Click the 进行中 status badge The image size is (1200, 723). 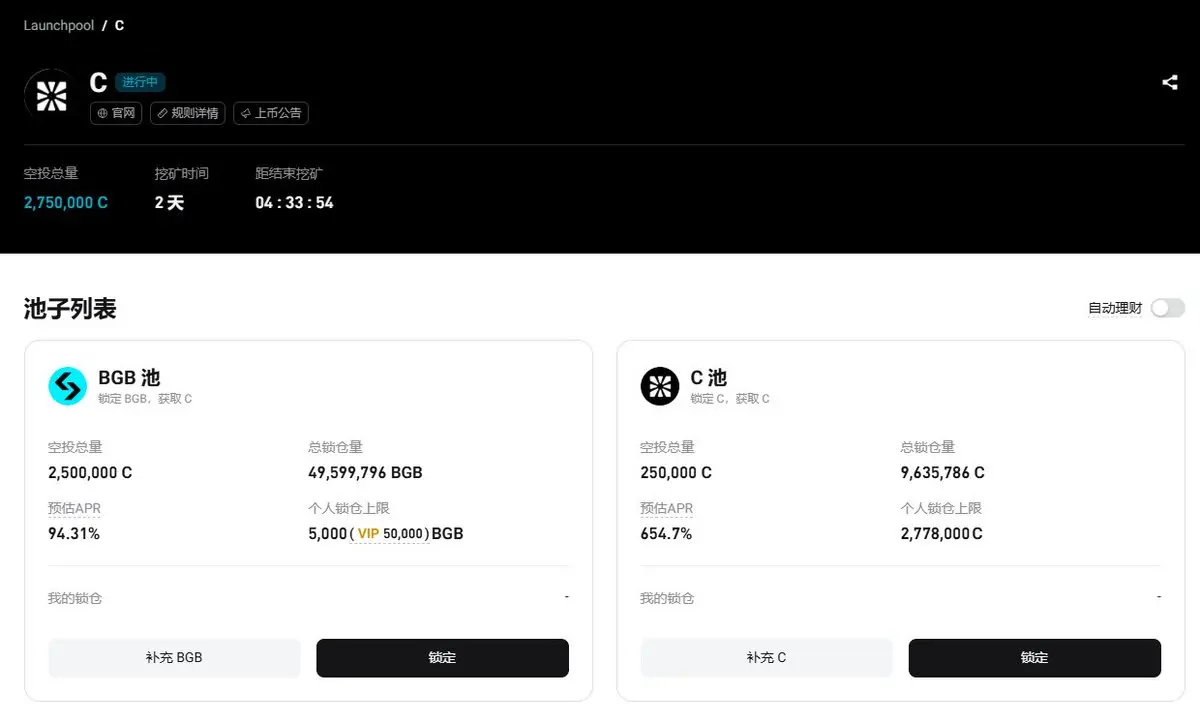point(140,82)
